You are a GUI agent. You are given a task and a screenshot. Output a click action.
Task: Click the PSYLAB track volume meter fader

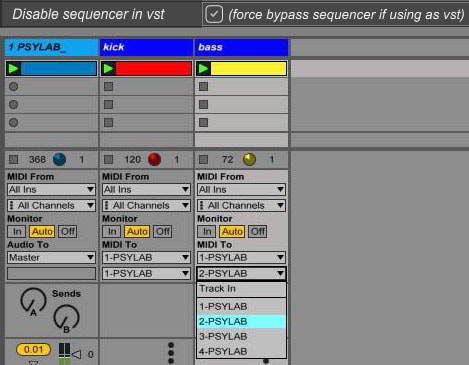(64, 353)
